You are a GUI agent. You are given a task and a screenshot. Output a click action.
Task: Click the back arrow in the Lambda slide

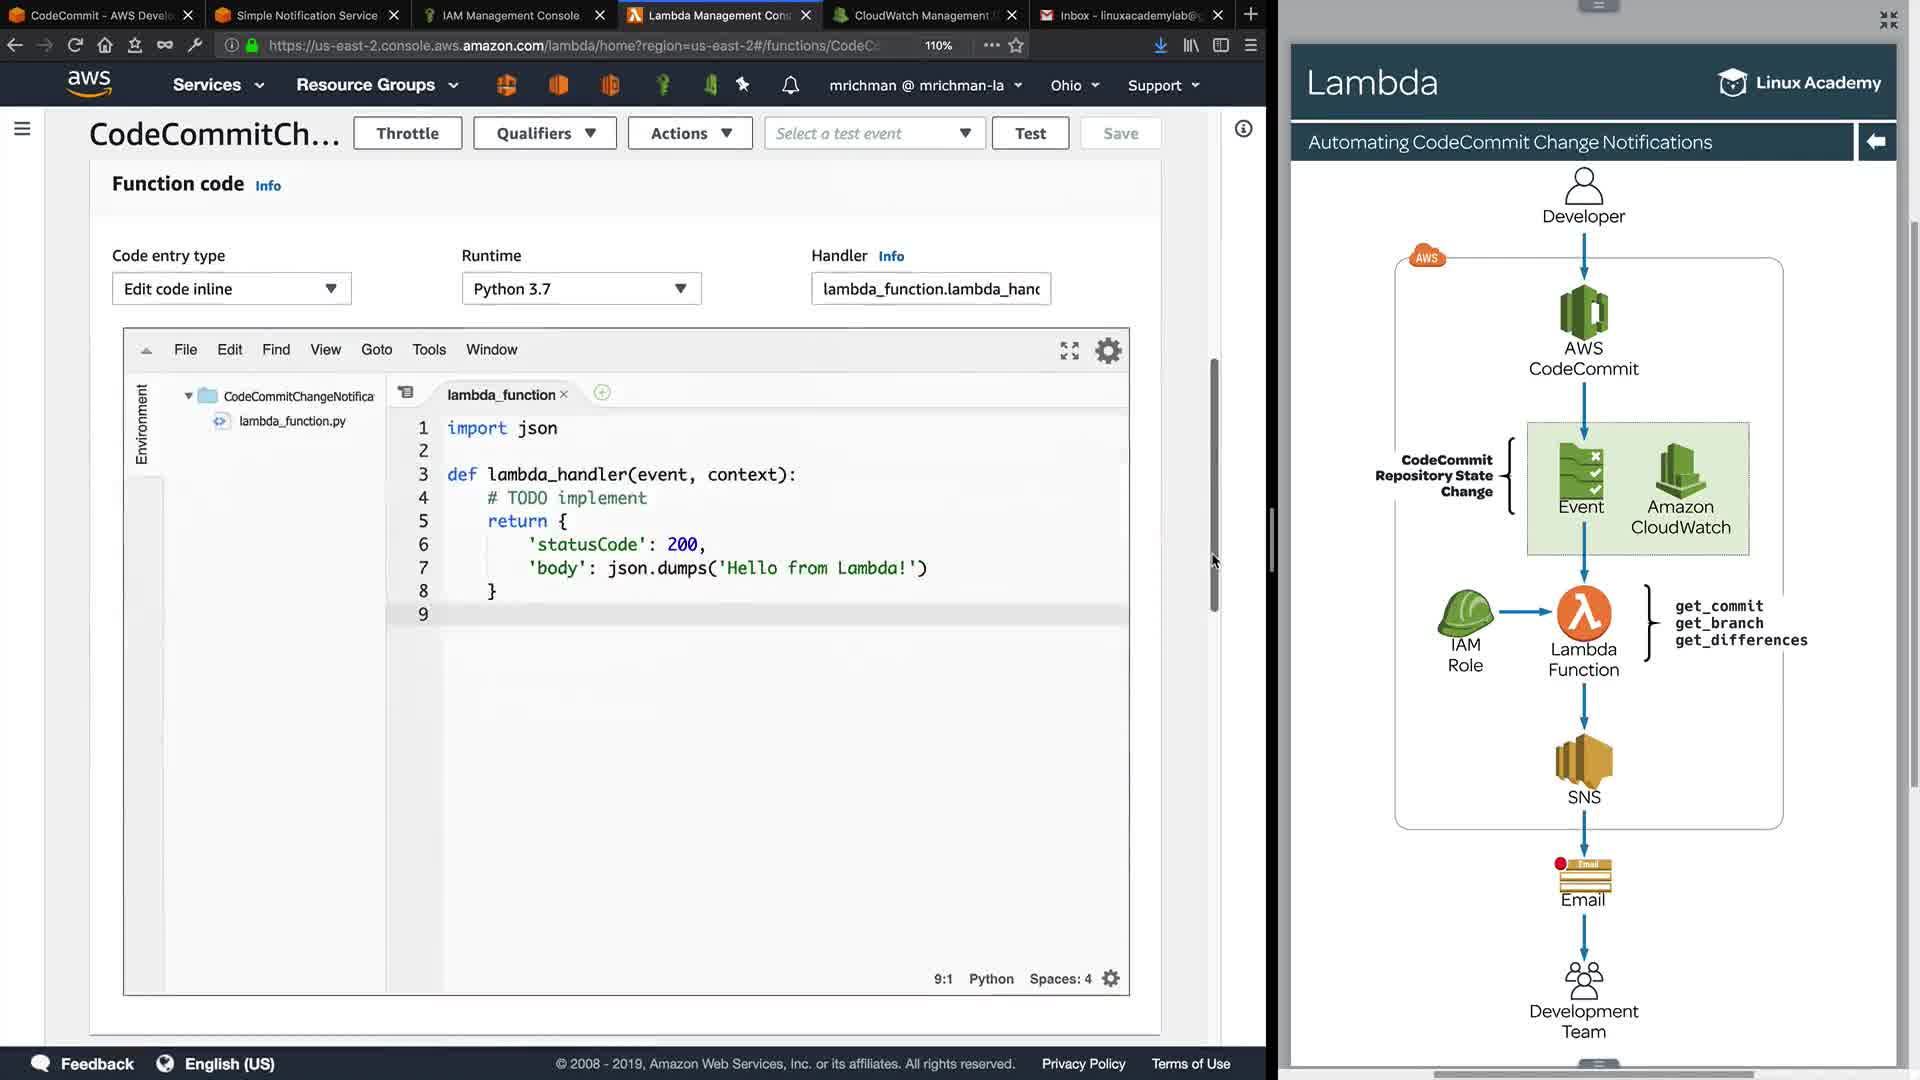1876,142
